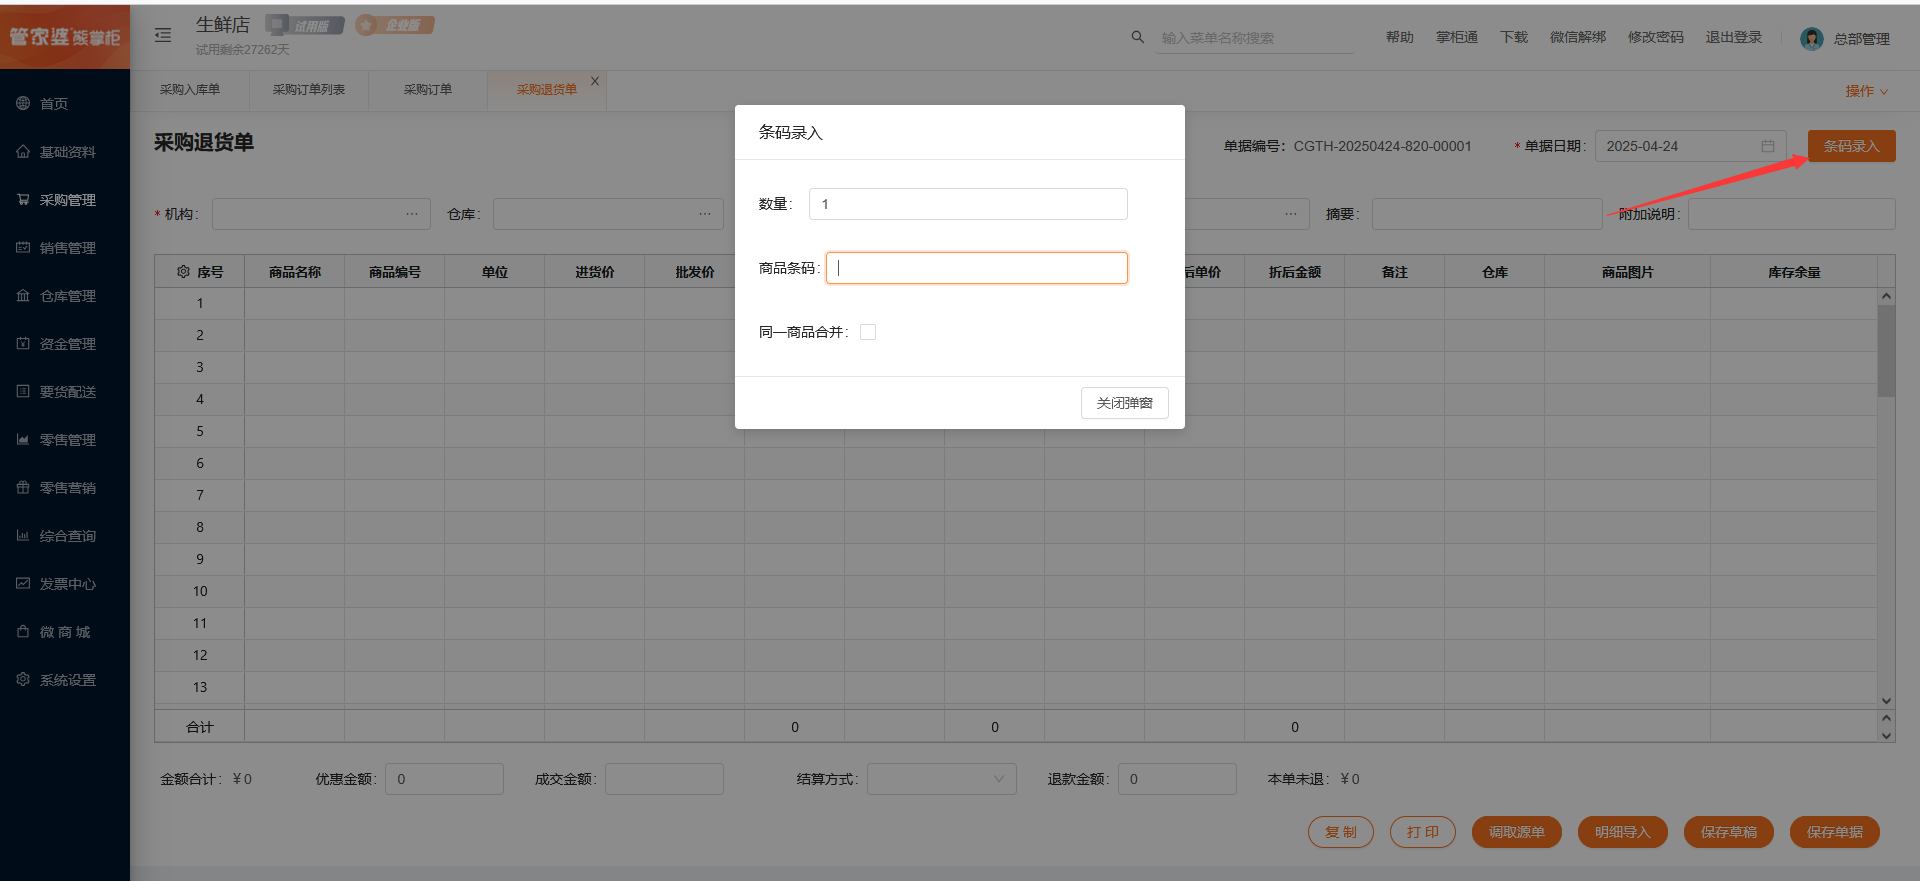Open the 仓库 selector ellipsis
Viewport: 1920px width, 881px height.
point(704,214)
